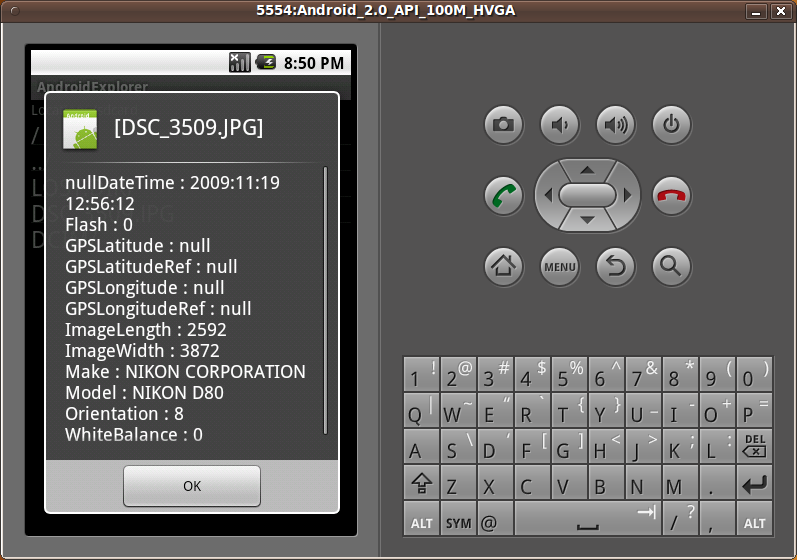Click the Q key
Image resolution: width=797 pixels, height=560 pixels.
pyautogui.click(x=421, y=411)
